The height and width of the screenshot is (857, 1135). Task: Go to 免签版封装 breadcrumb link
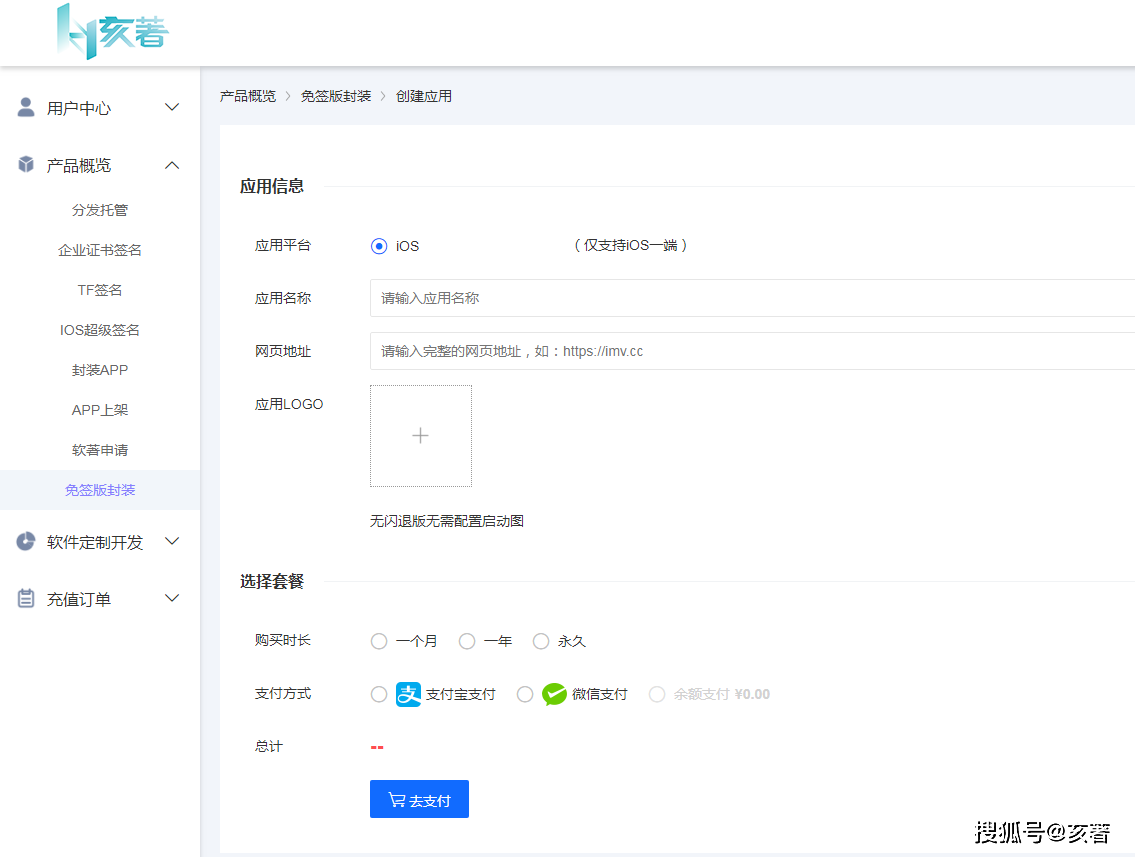tap(336, 96)
